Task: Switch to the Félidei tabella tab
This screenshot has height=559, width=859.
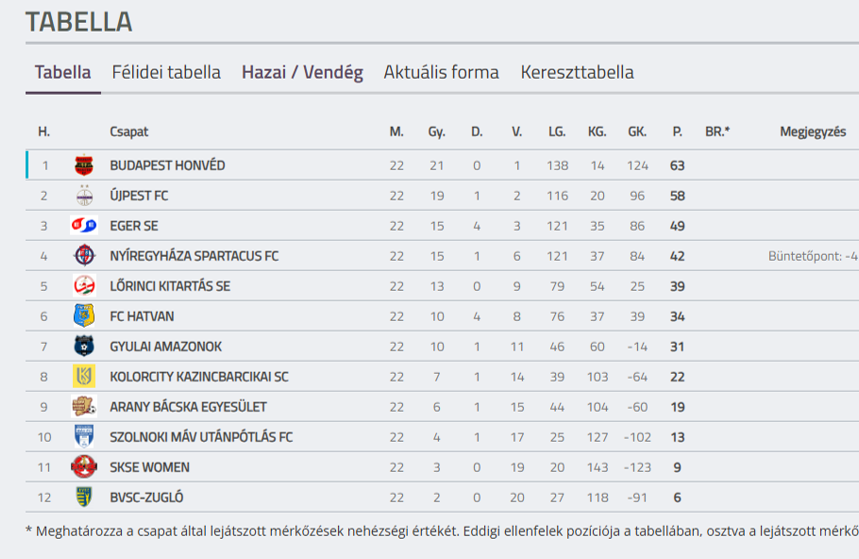Action: [166, 72]
